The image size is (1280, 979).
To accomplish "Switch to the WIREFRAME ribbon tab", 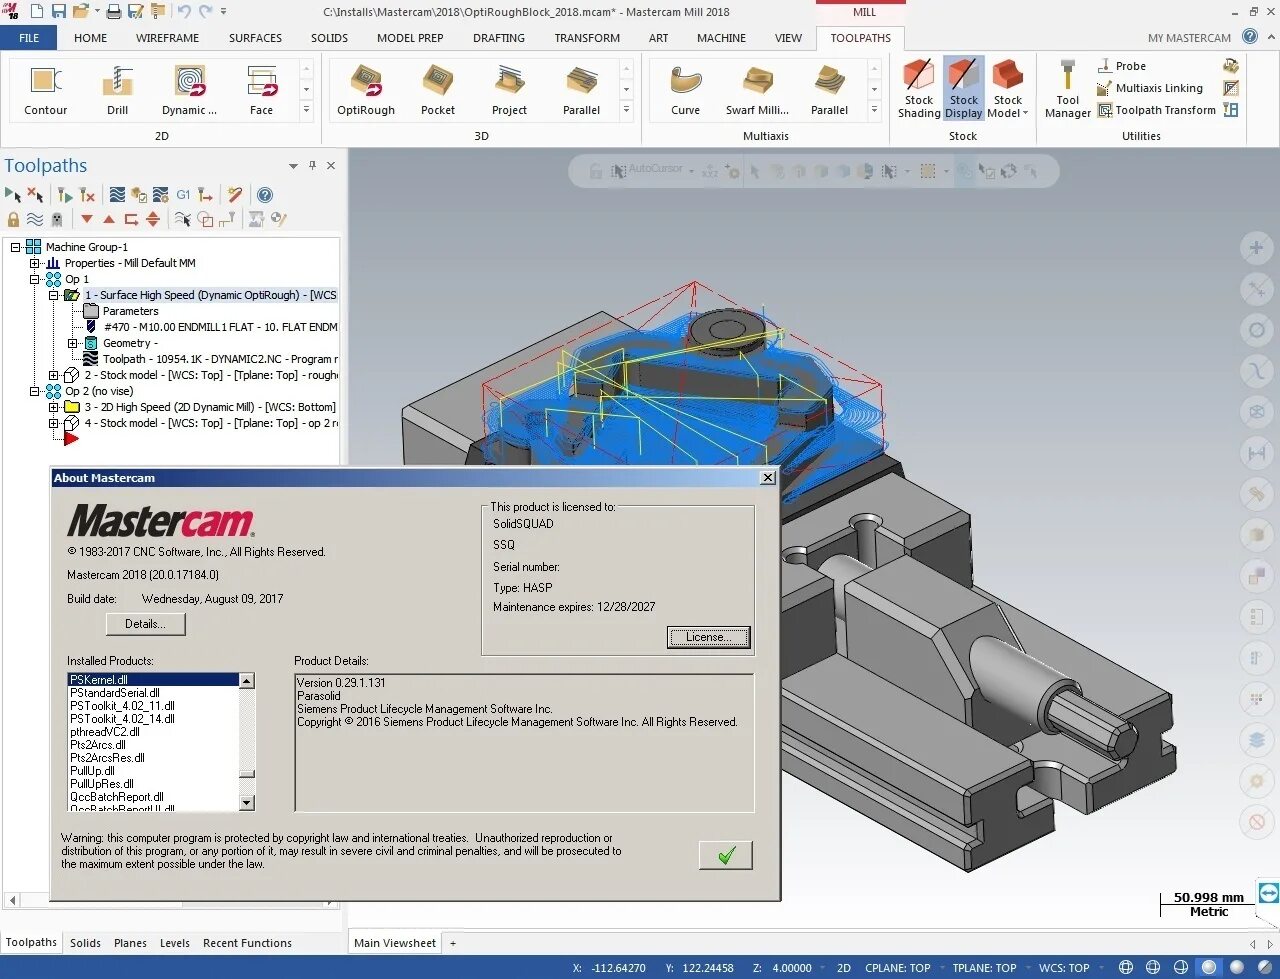I will [x=167, y=38].
